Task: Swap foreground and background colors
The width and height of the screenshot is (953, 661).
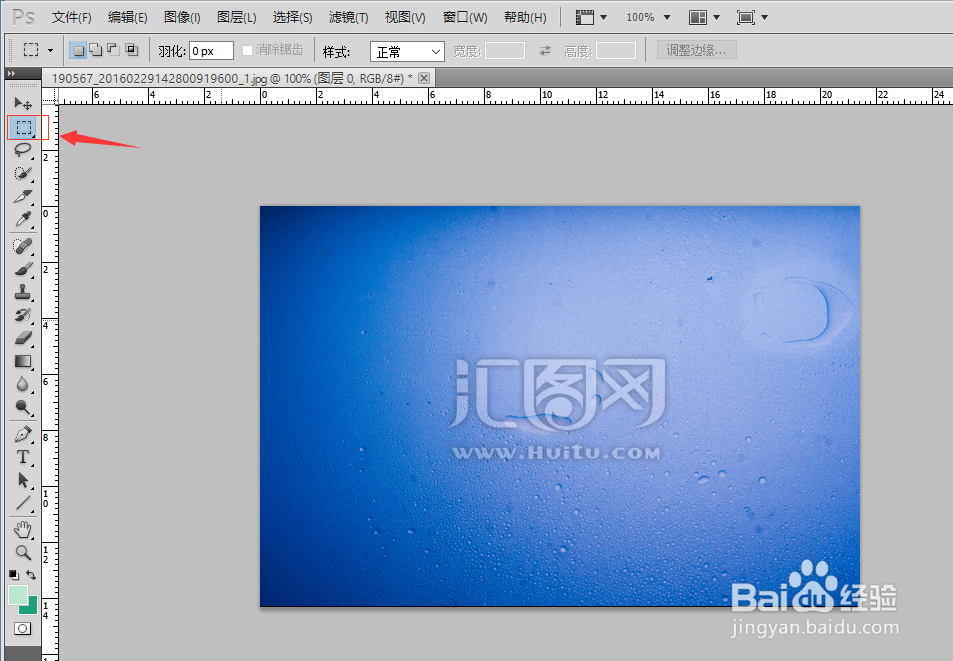Action: point(31,574)
